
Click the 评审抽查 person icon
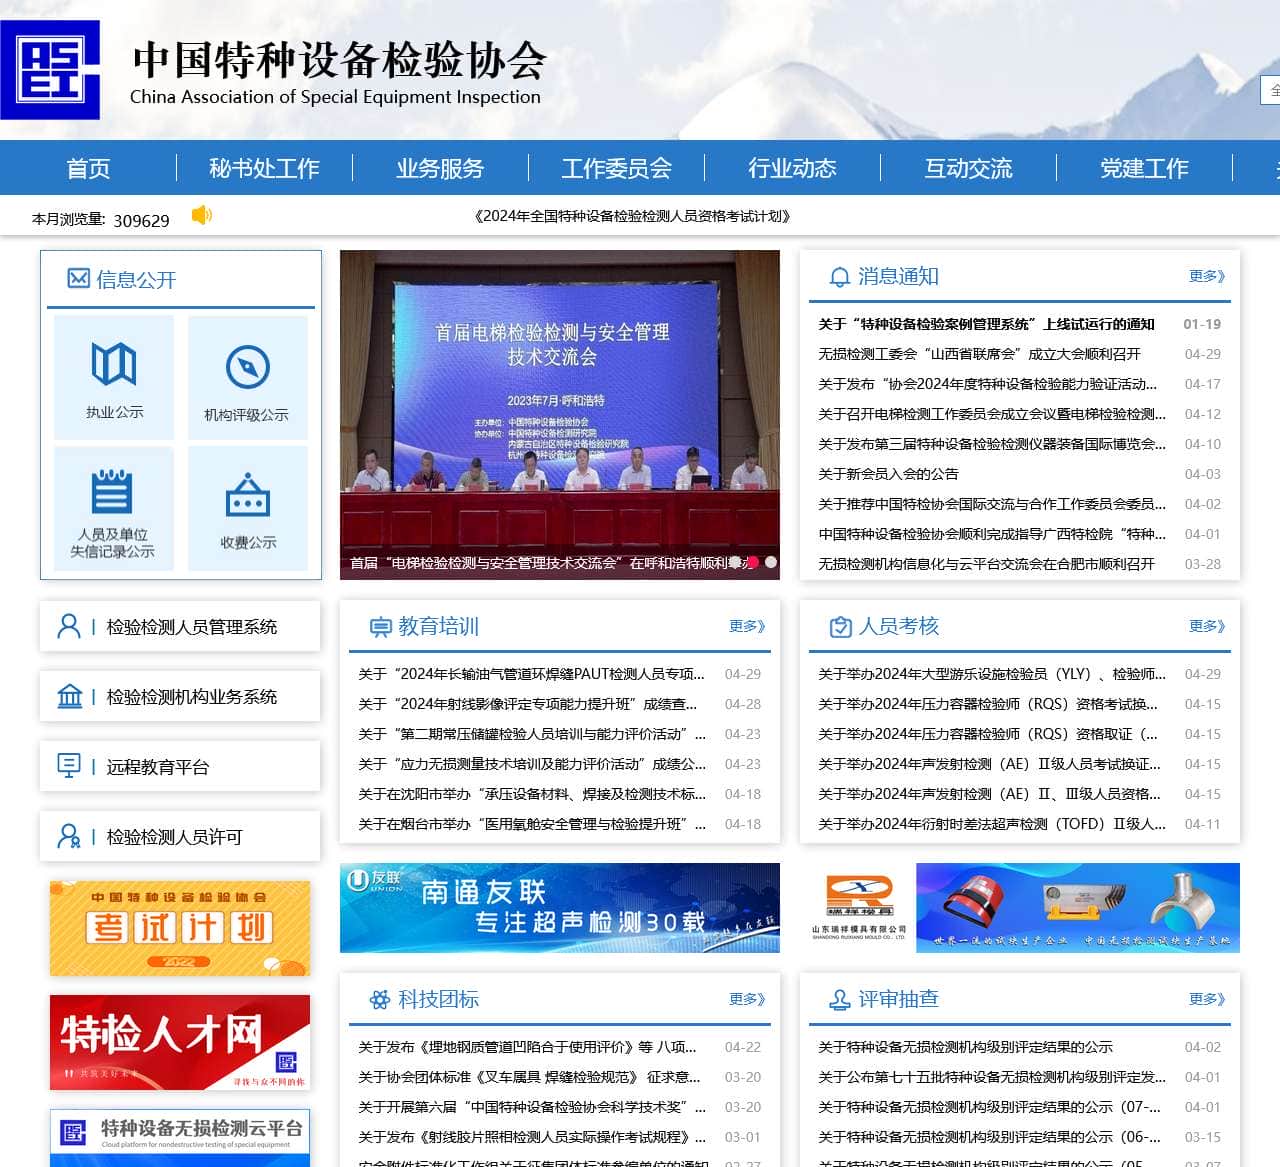840,999
